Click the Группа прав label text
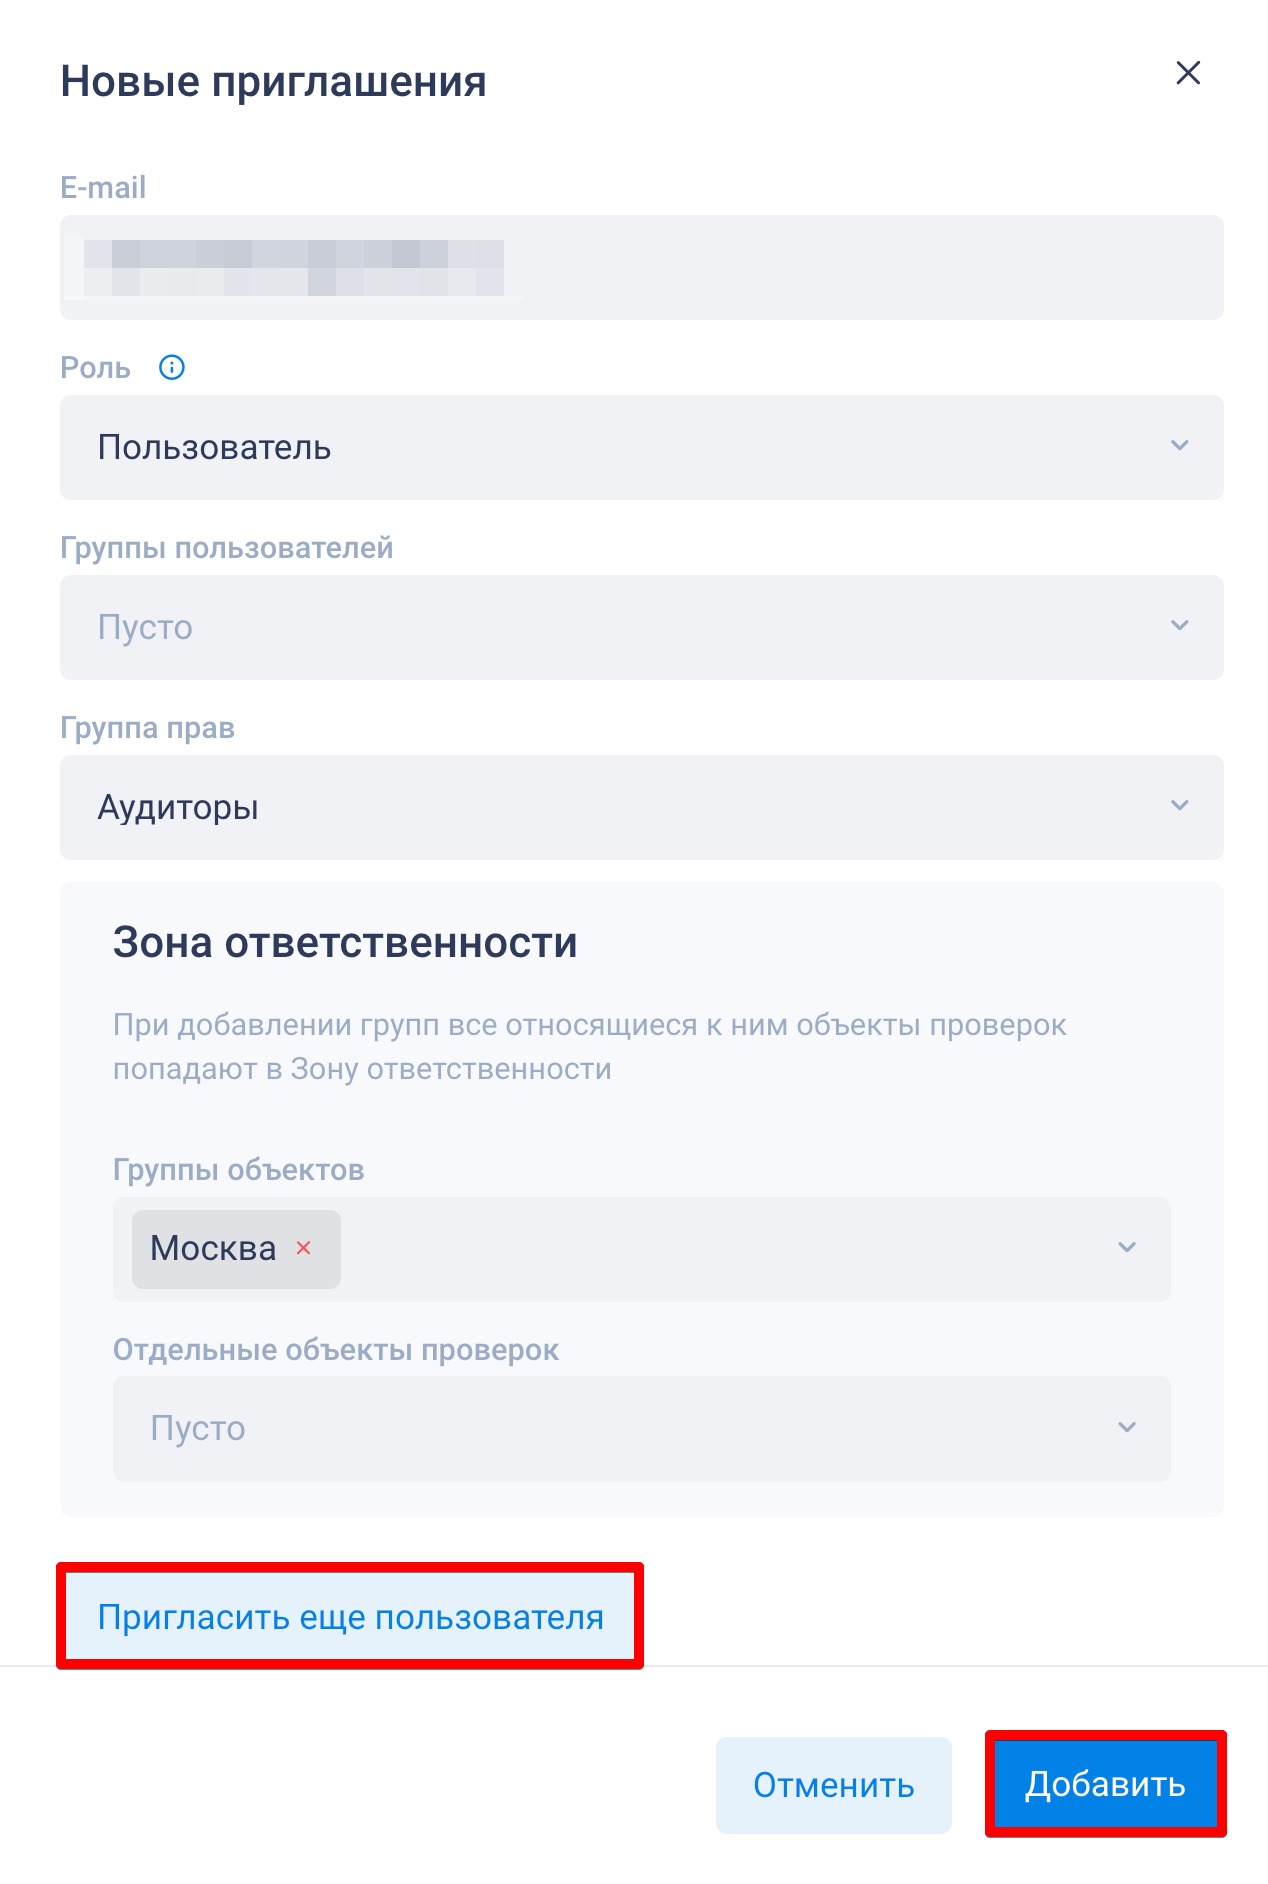 (x=147, y=728)
